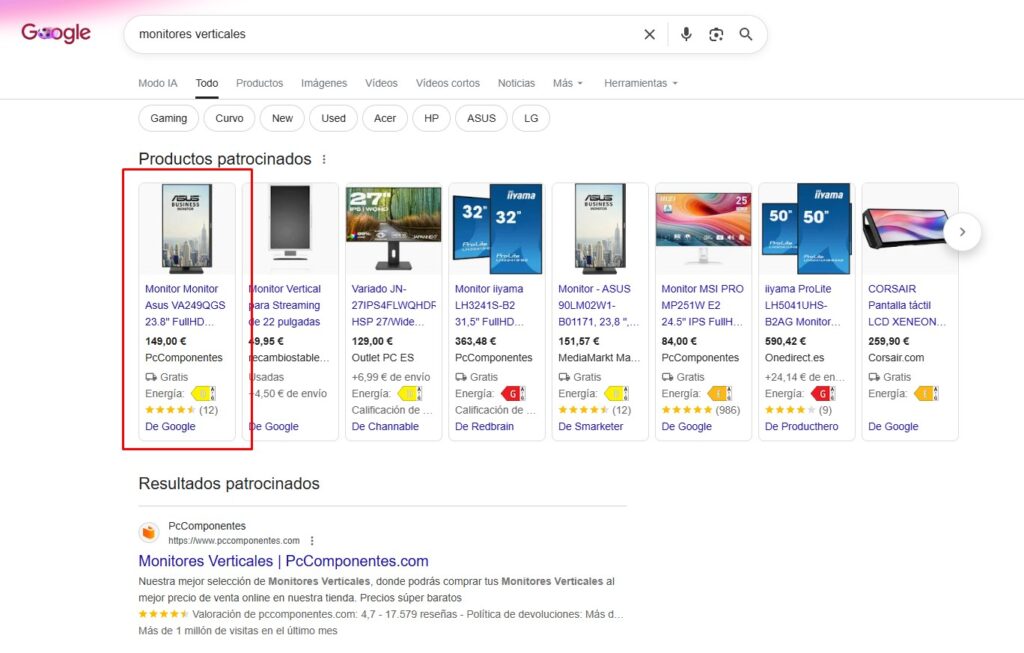Screen dimensions: 1024x653
Task: Advance product carousel with right arrow
Action: [x=962, y=232]
